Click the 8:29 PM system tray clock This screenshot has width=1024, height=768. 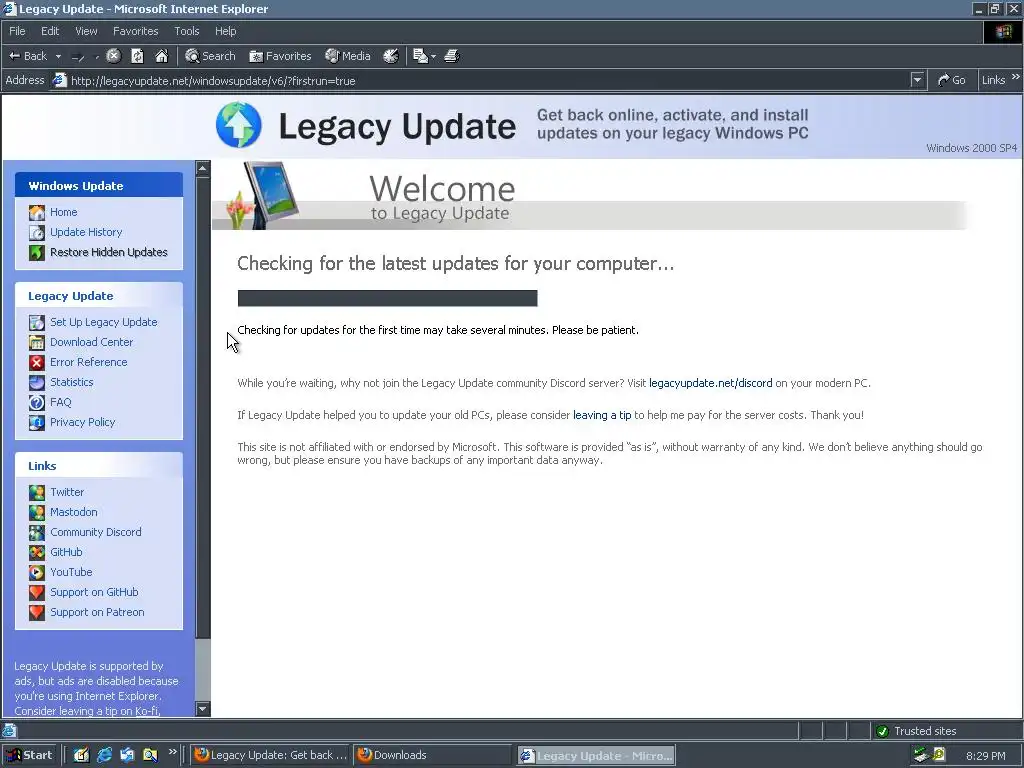(x=985, y=756)
